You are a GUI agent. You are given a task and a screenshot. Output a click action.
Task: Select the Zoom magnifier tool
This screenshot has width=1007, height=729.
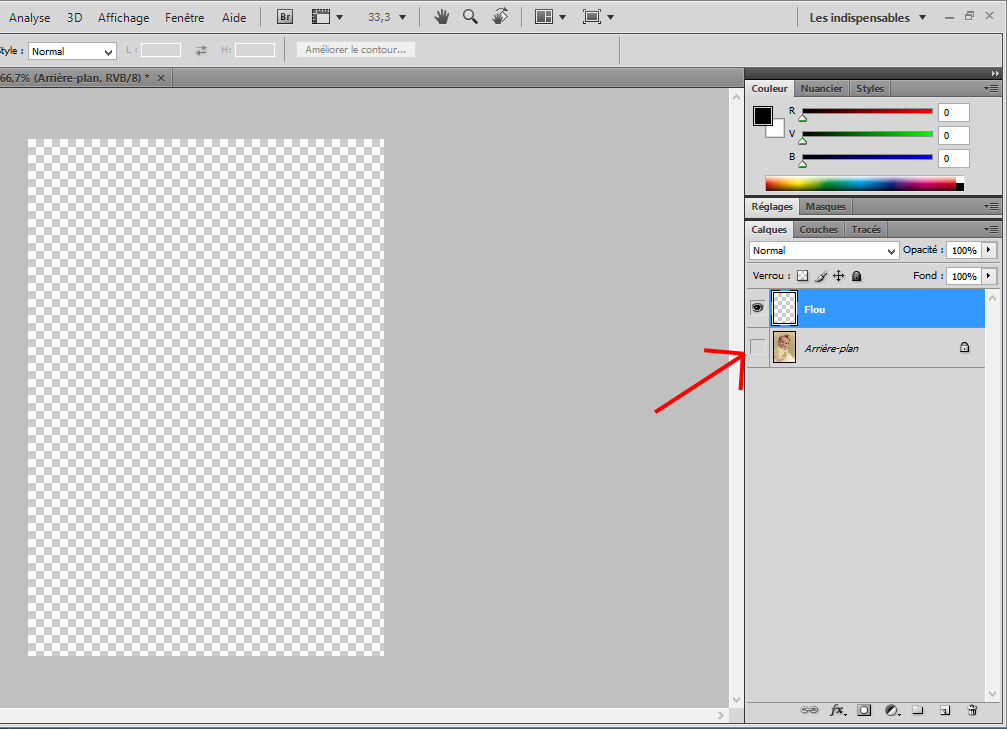click(x=470, y=17)
